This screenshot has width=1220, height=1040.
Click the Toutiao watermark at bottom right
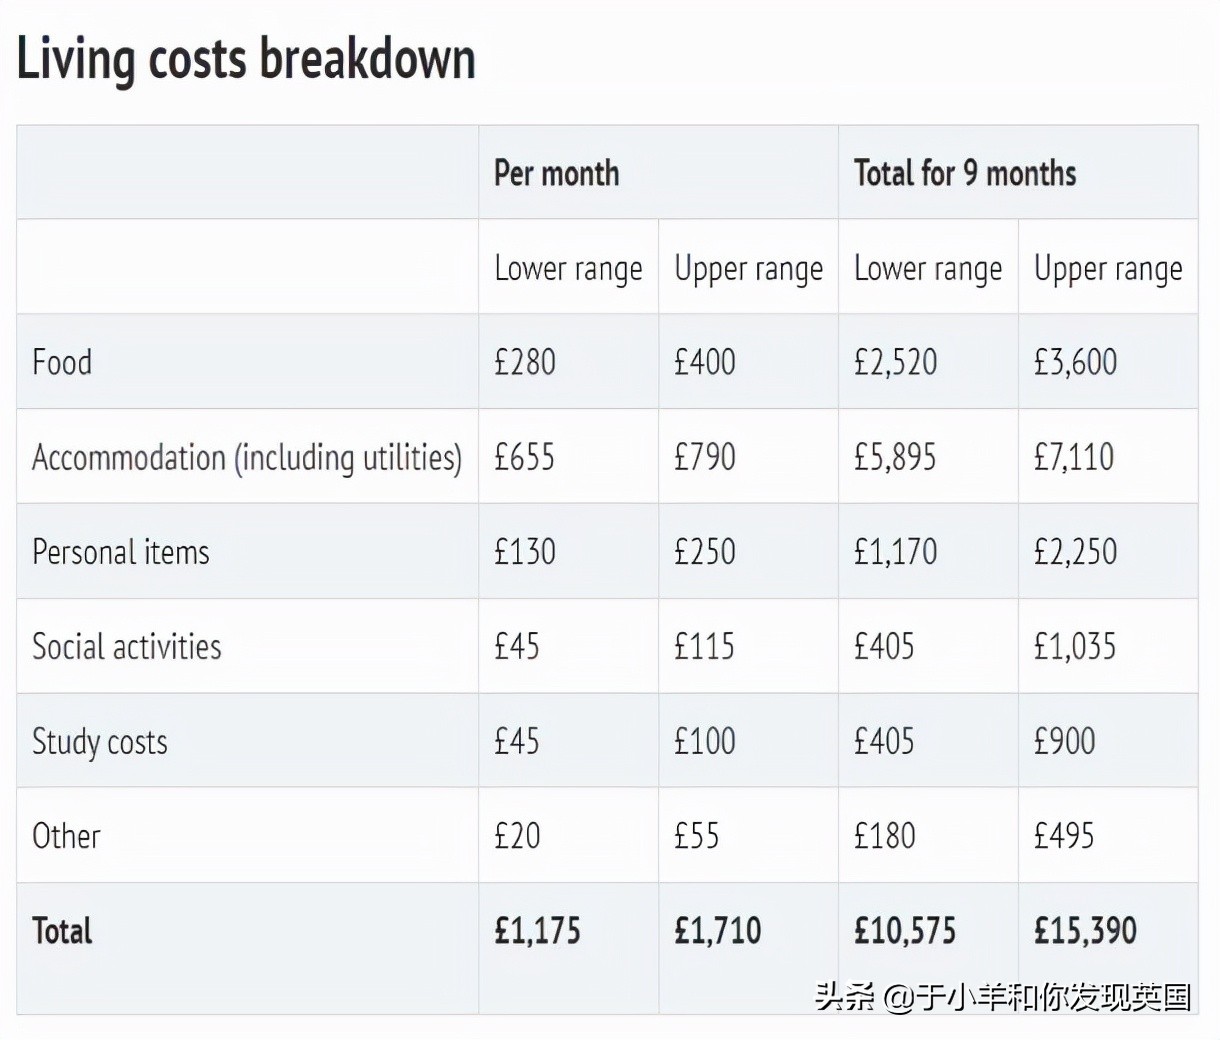pos(1003,996)
